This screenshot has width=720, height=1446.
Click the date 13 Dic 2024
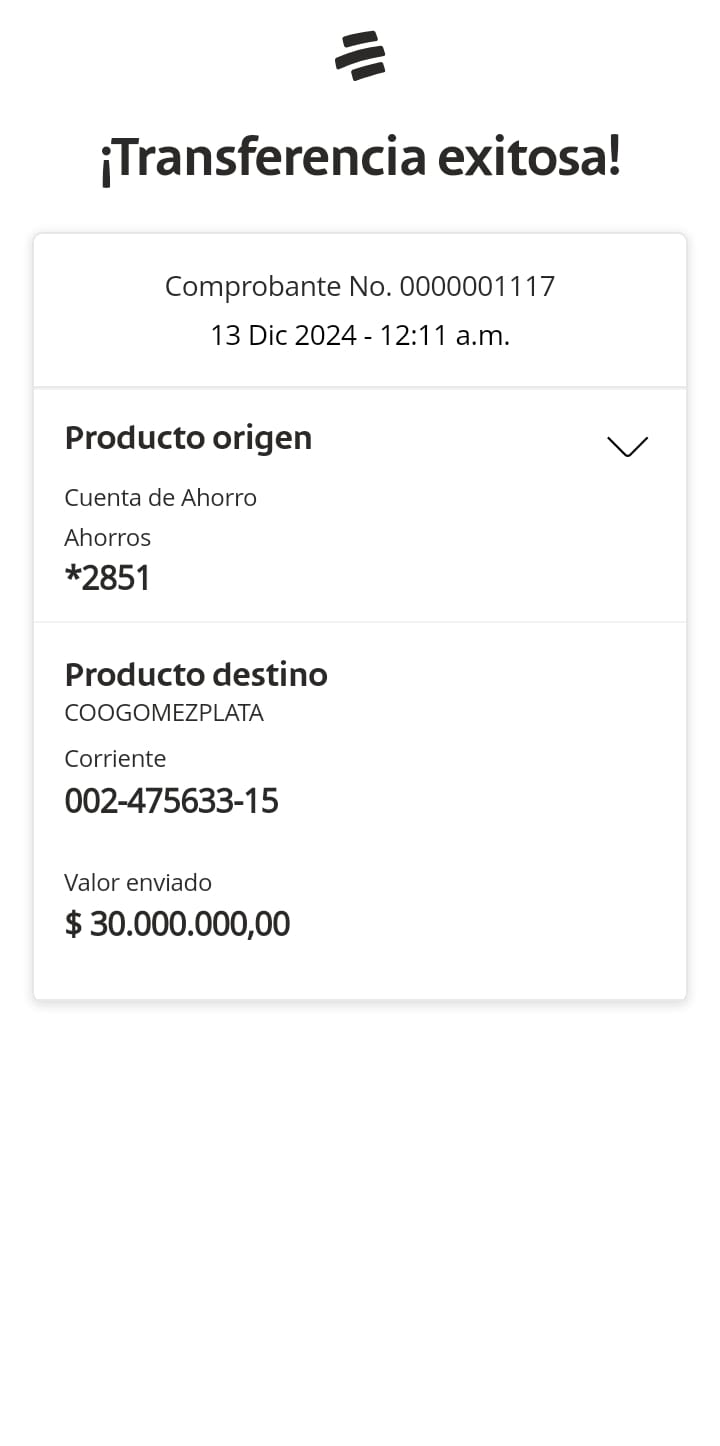(x=283, y=336)
